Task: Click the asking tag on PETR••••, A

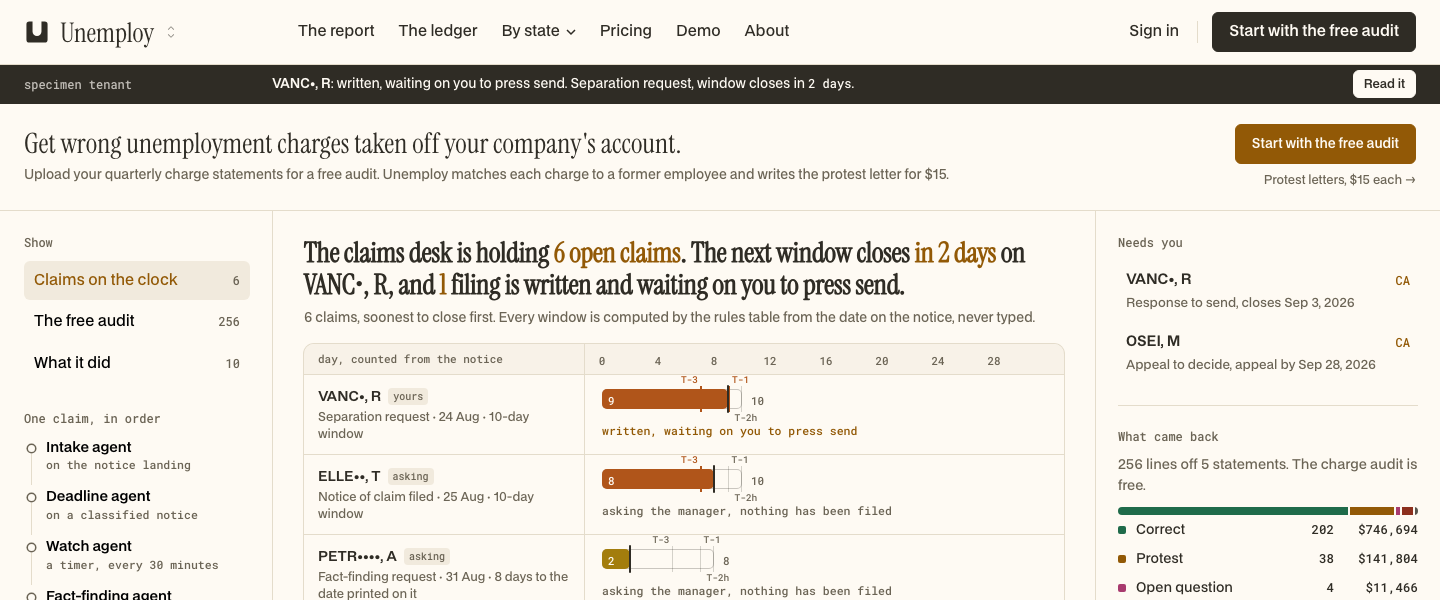Action: (x=427, y=557)
